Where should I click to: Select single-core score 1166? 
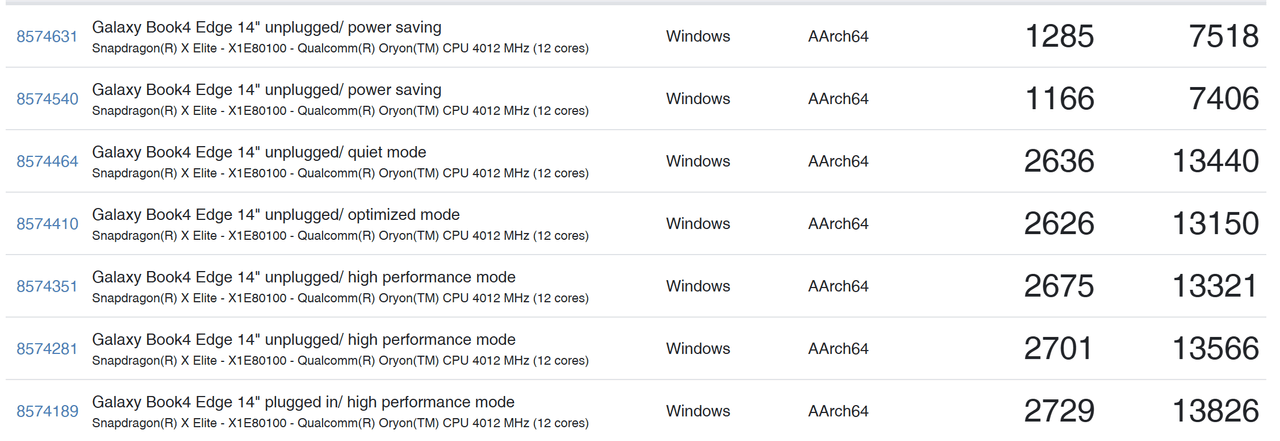1059,99
